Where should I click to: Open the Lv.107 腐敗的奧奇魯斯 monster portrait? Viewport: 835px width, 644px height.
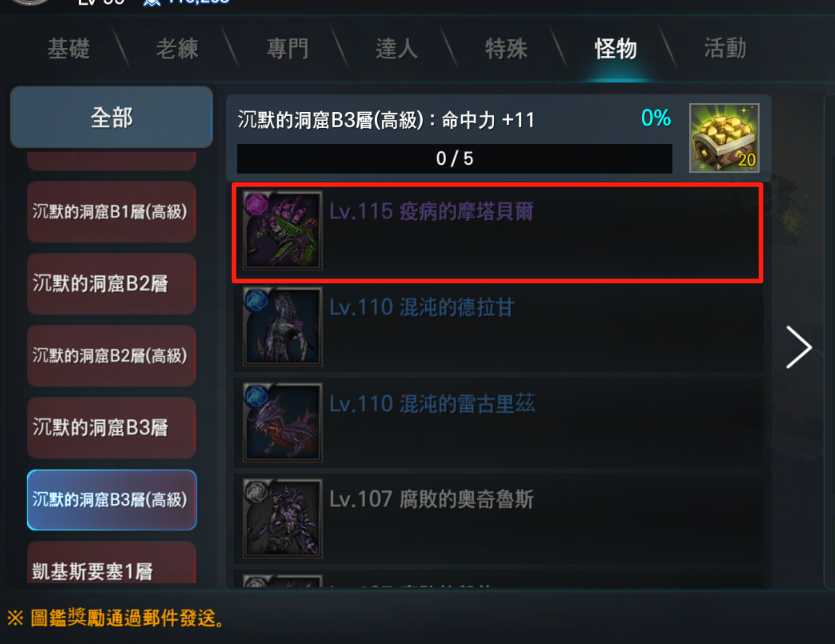click(x=282, y=518)
